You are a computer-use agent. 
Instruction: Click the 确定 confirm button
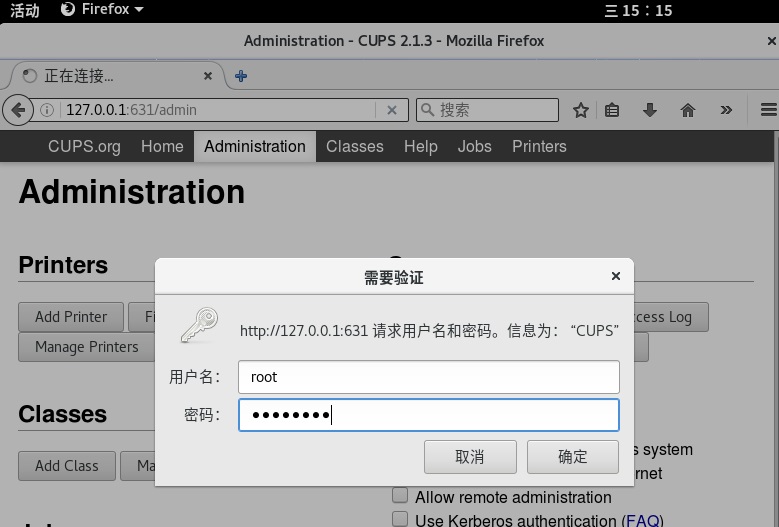click(573, 457)
